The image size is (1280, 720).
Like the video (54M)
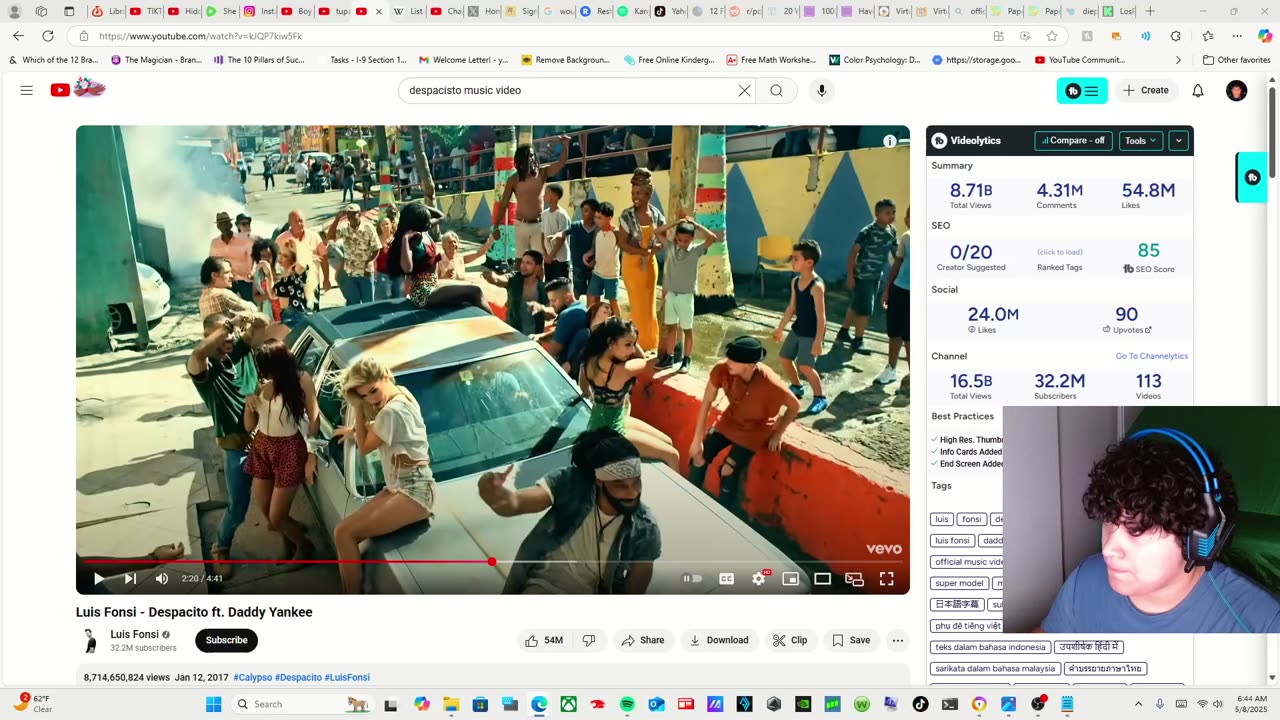[x=543, y=640]
